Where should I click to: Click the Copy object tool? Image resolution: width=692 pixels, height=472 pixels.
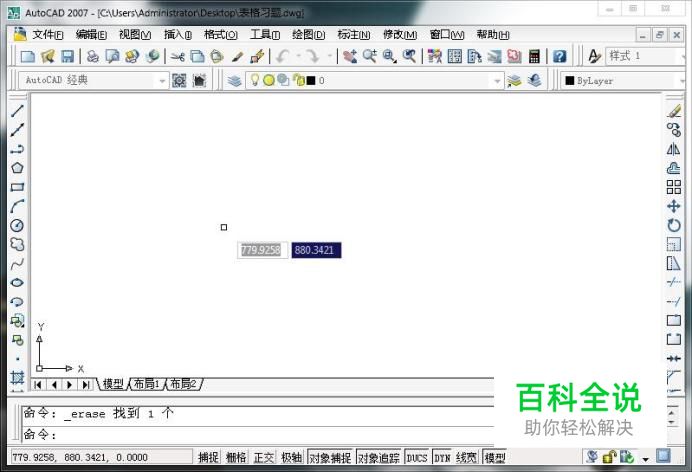[x=673, y=130]
